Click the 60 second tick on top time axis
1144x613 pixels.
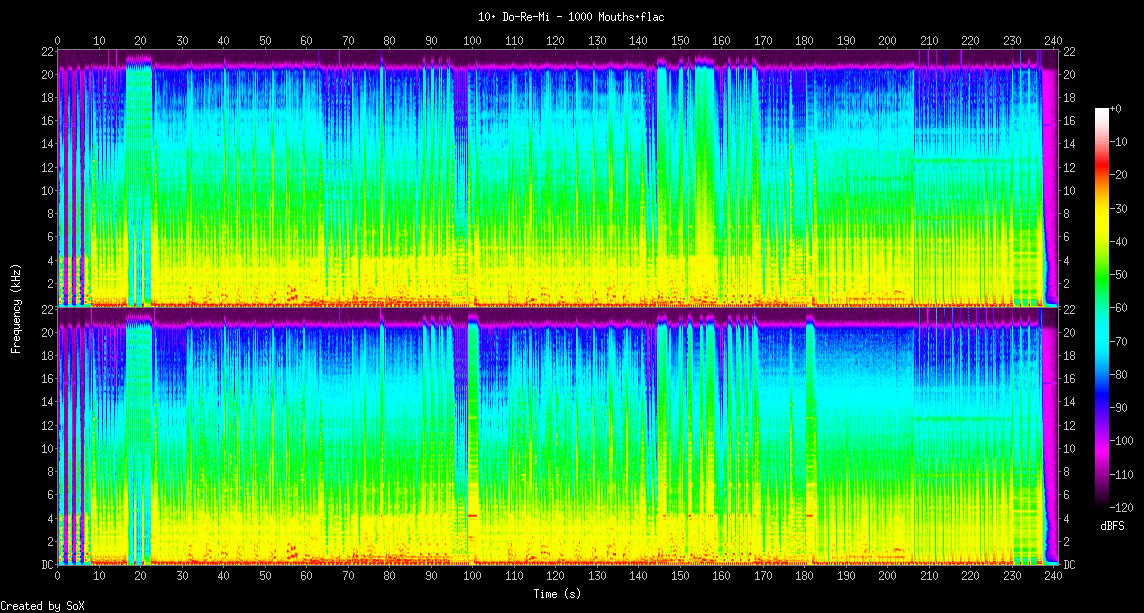point(306,41)
